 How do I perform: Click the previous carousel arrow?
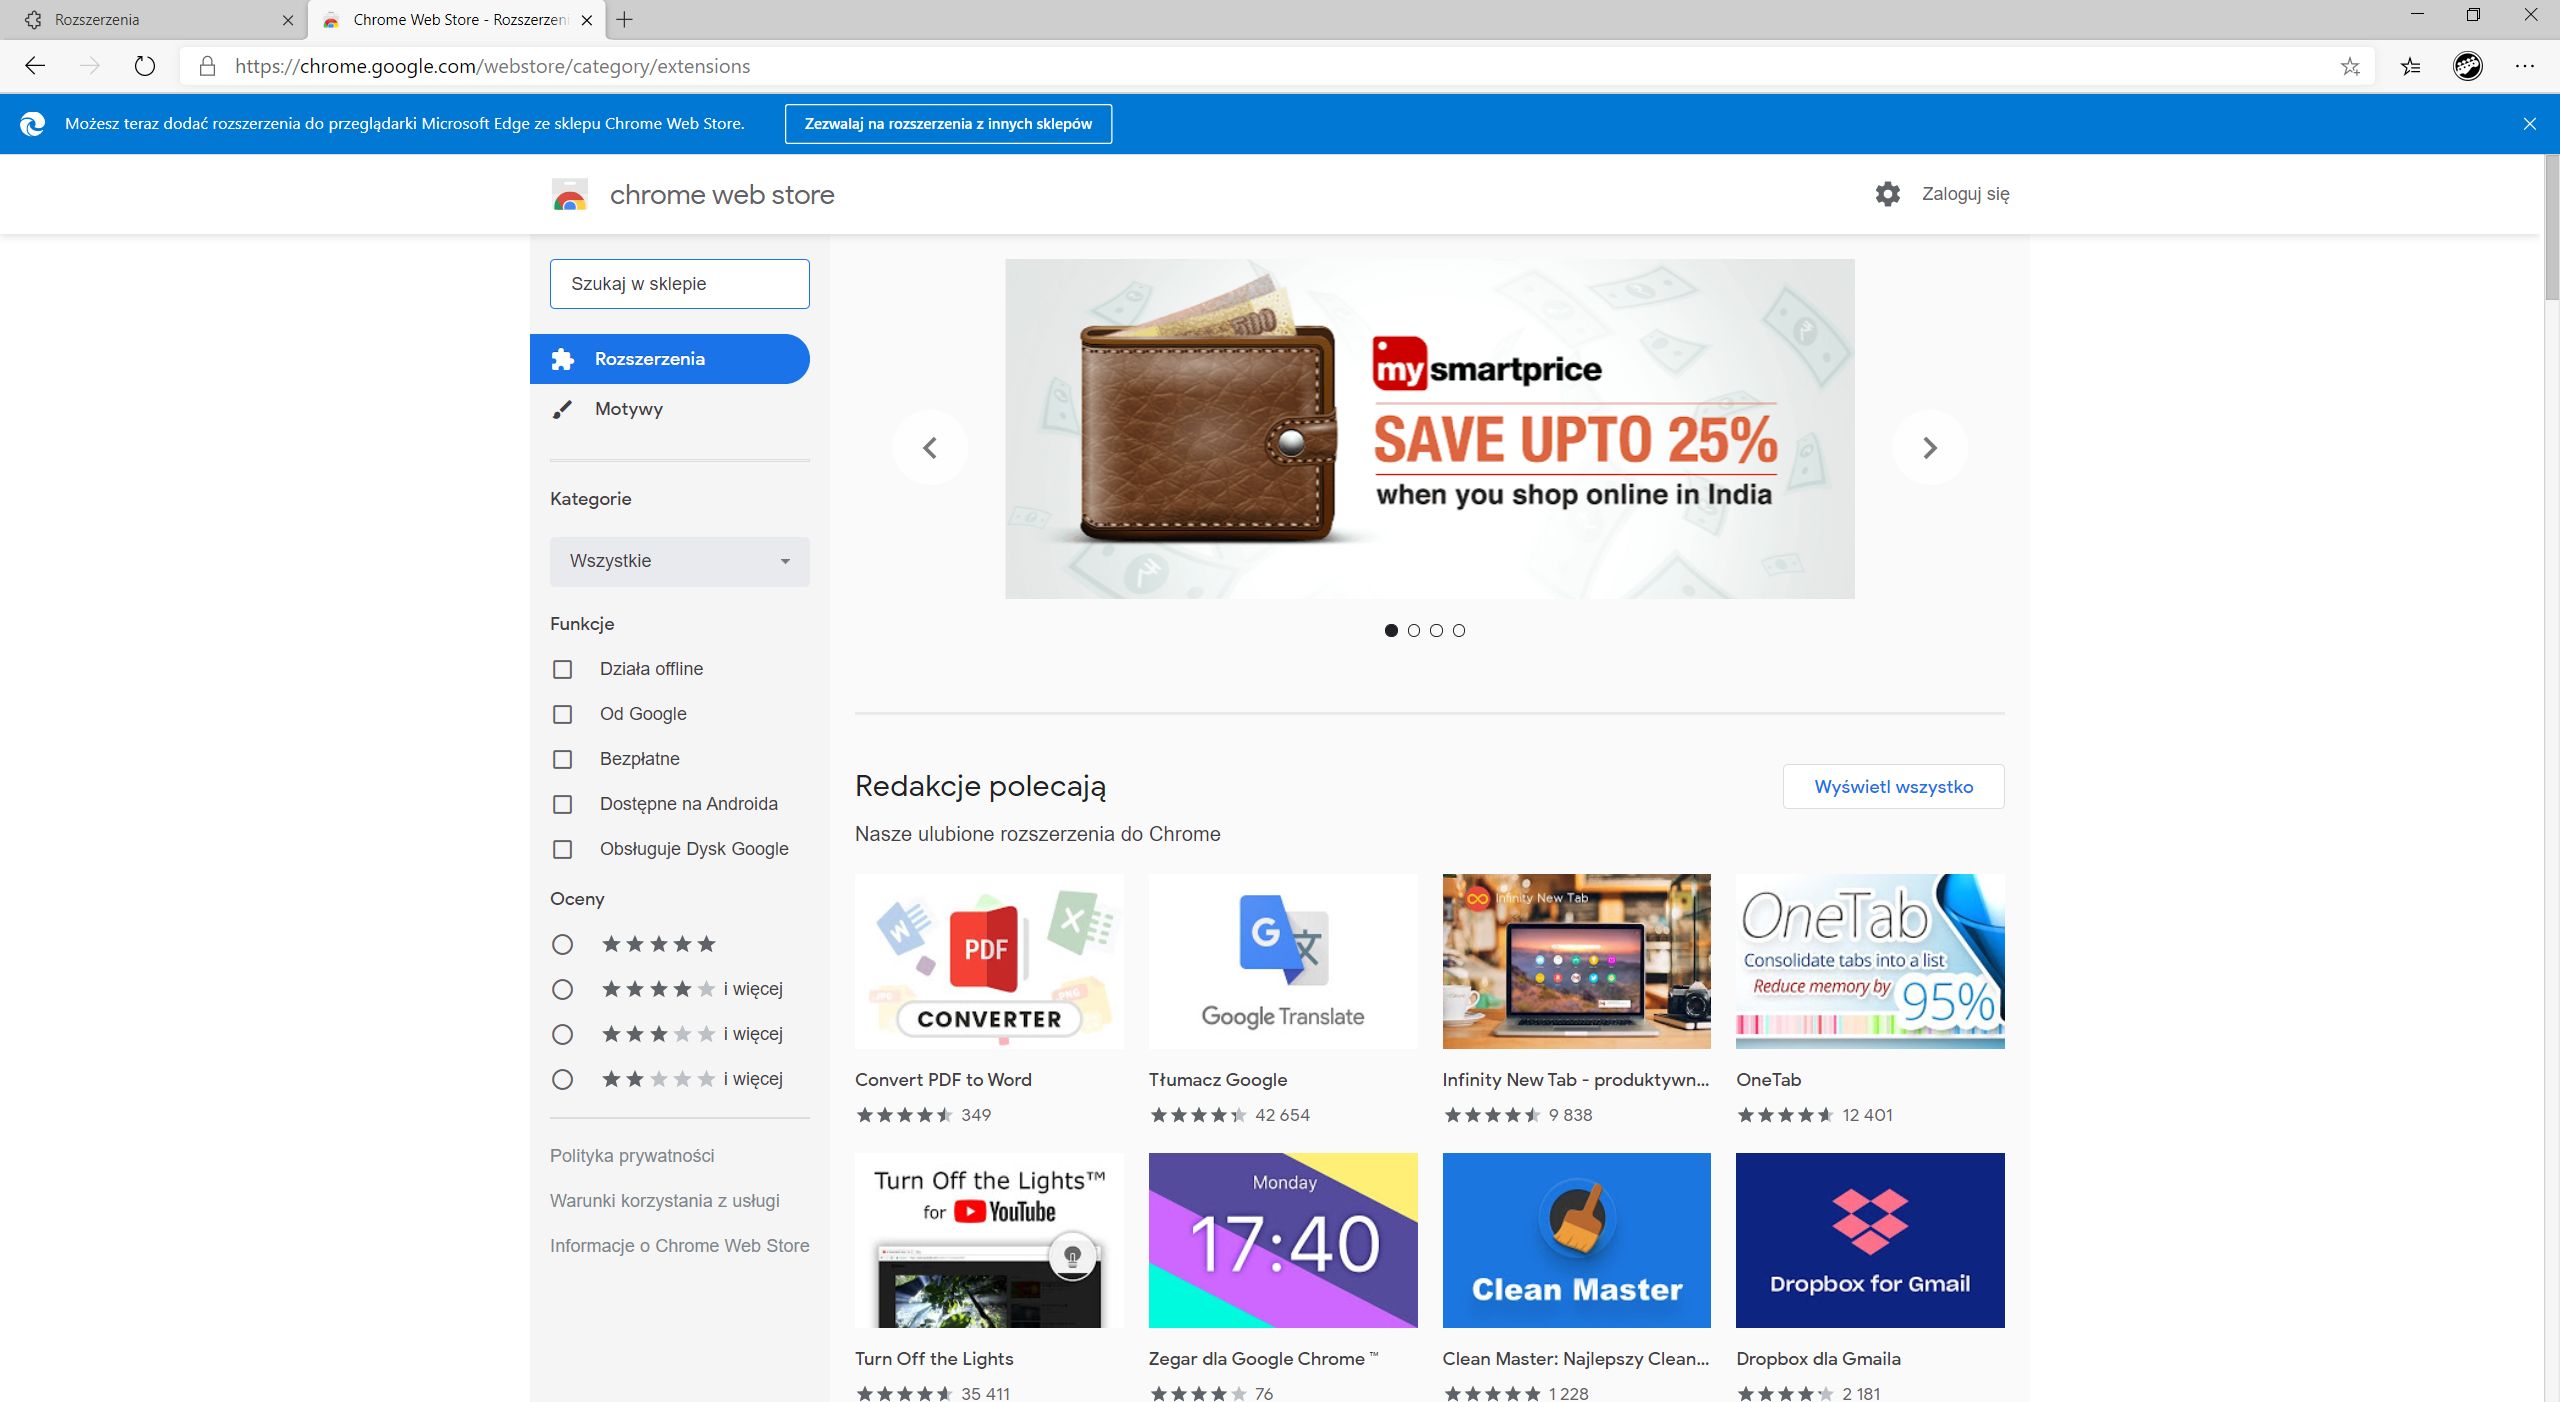pos(930,447)
